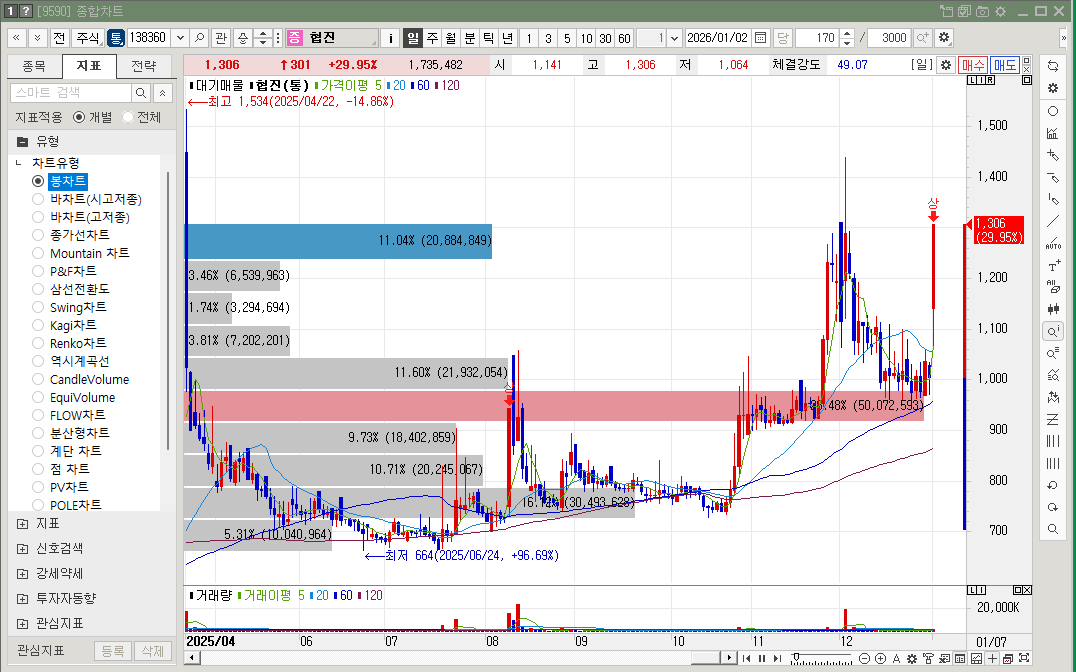Click the full-screen chart icon at bottom right
Viewport: 1076px width, 672px height.
[1024, 658]
